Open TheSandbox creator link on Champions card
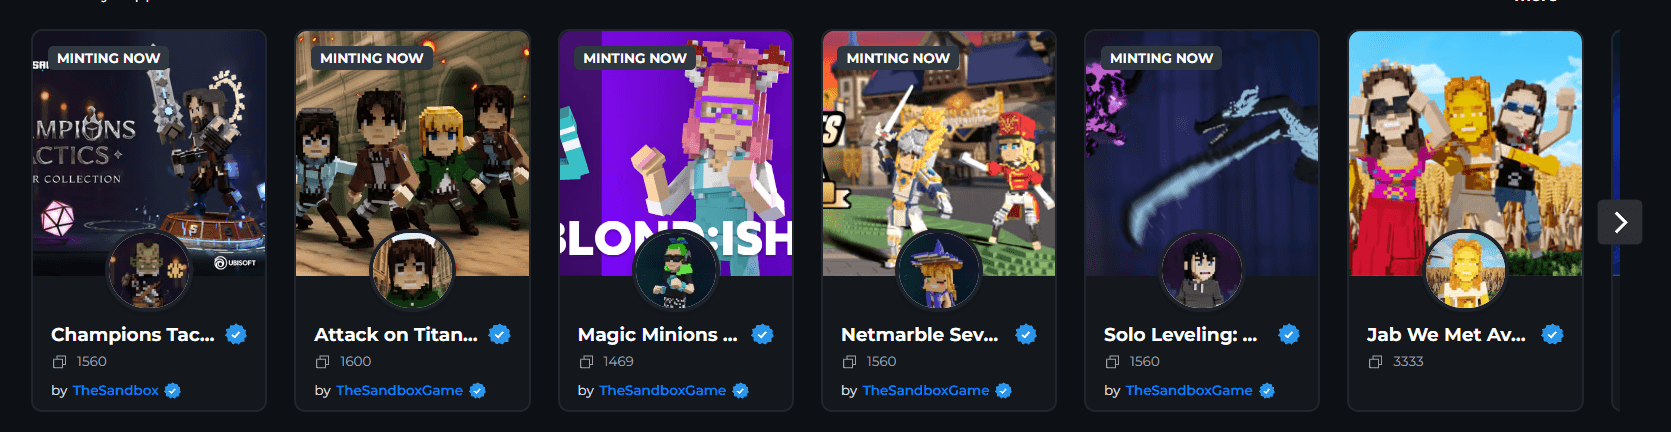 click(x=115, y=391)
